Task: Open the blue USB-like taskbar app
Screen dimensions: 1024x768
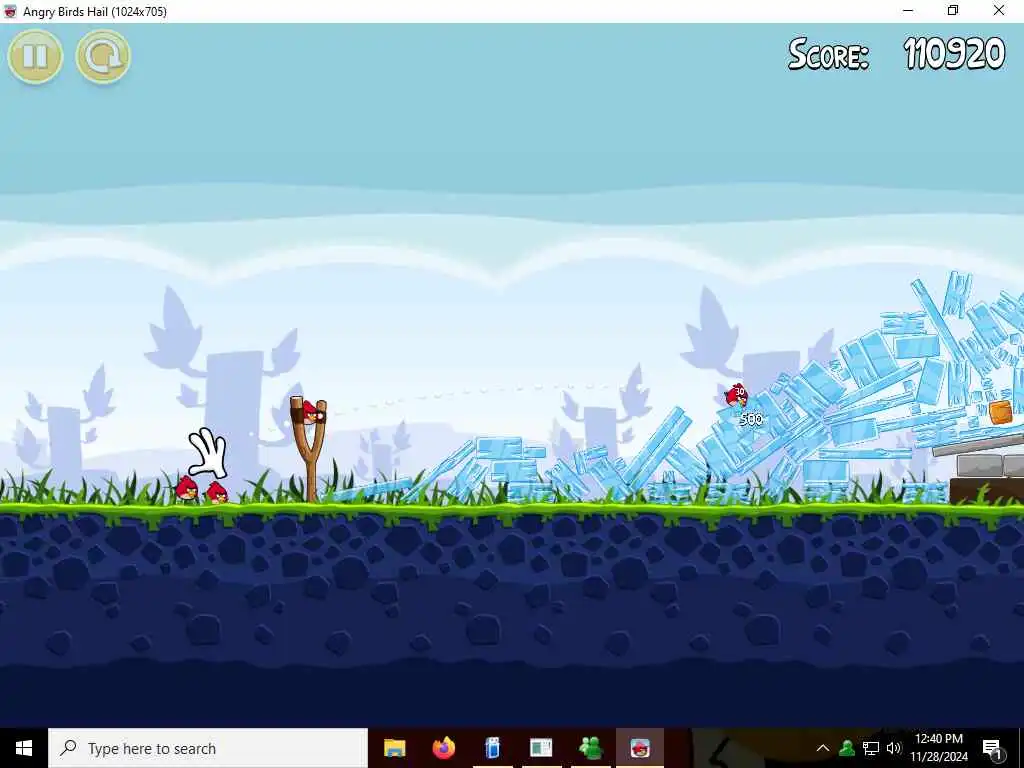Action: point(492,748)
